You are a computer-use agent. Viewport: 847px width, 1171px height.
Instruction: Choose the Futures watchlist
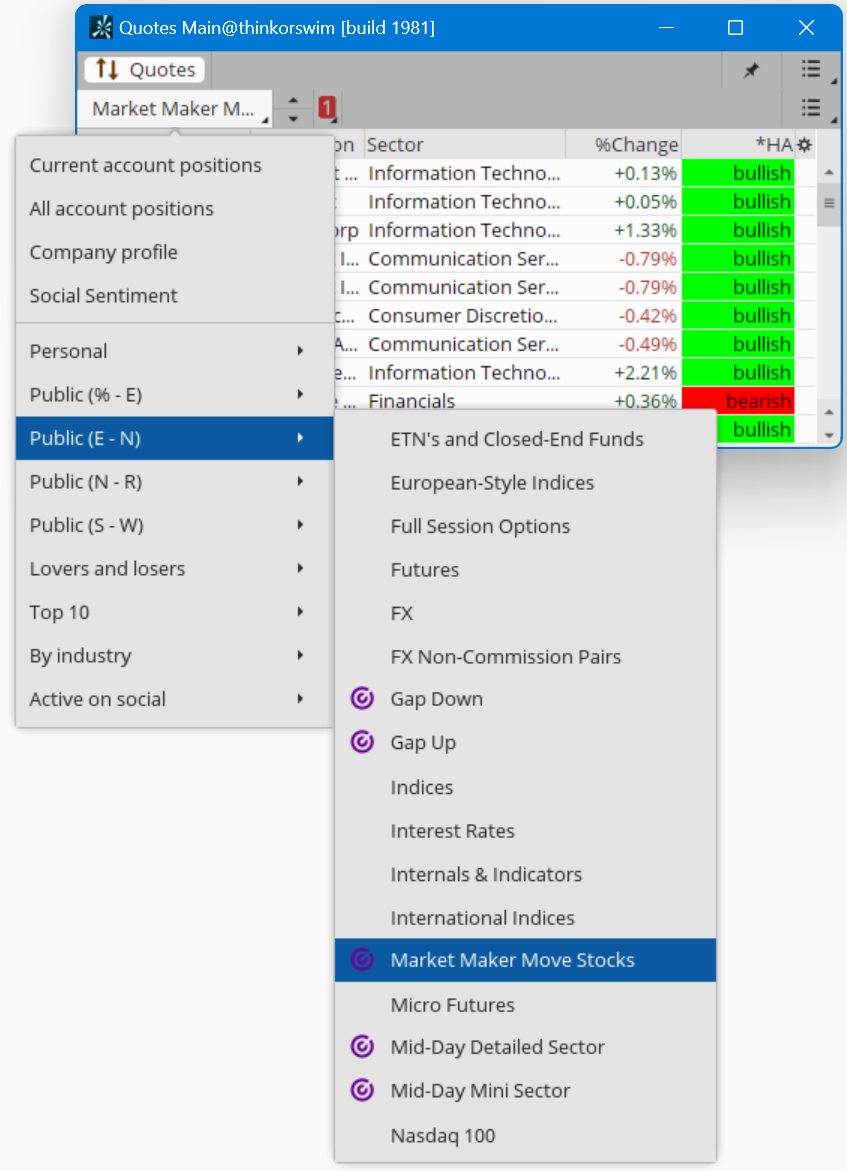click(525, 570)
